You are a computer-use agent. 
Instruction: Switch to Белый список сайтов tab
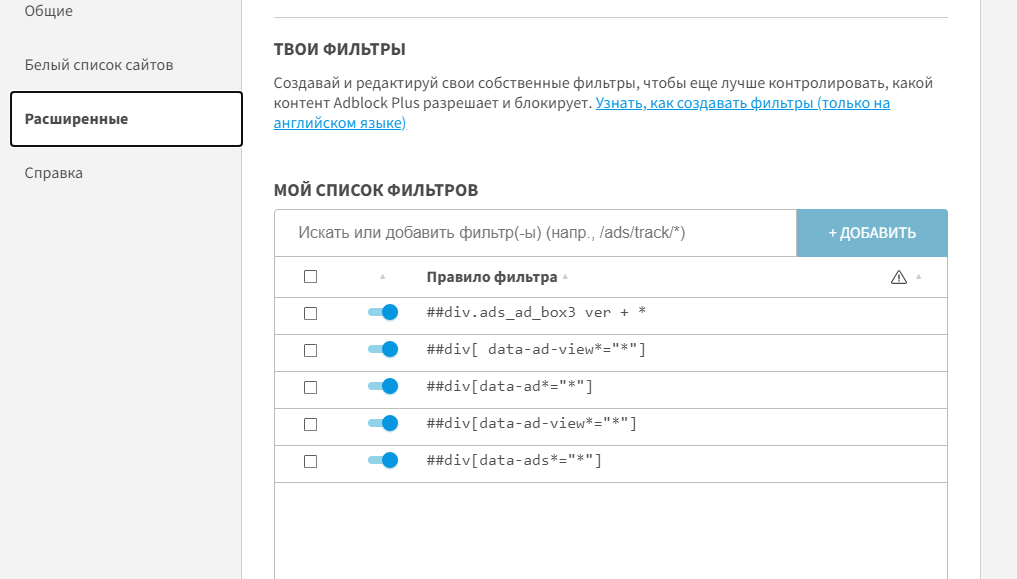click(x=99, y=65)
